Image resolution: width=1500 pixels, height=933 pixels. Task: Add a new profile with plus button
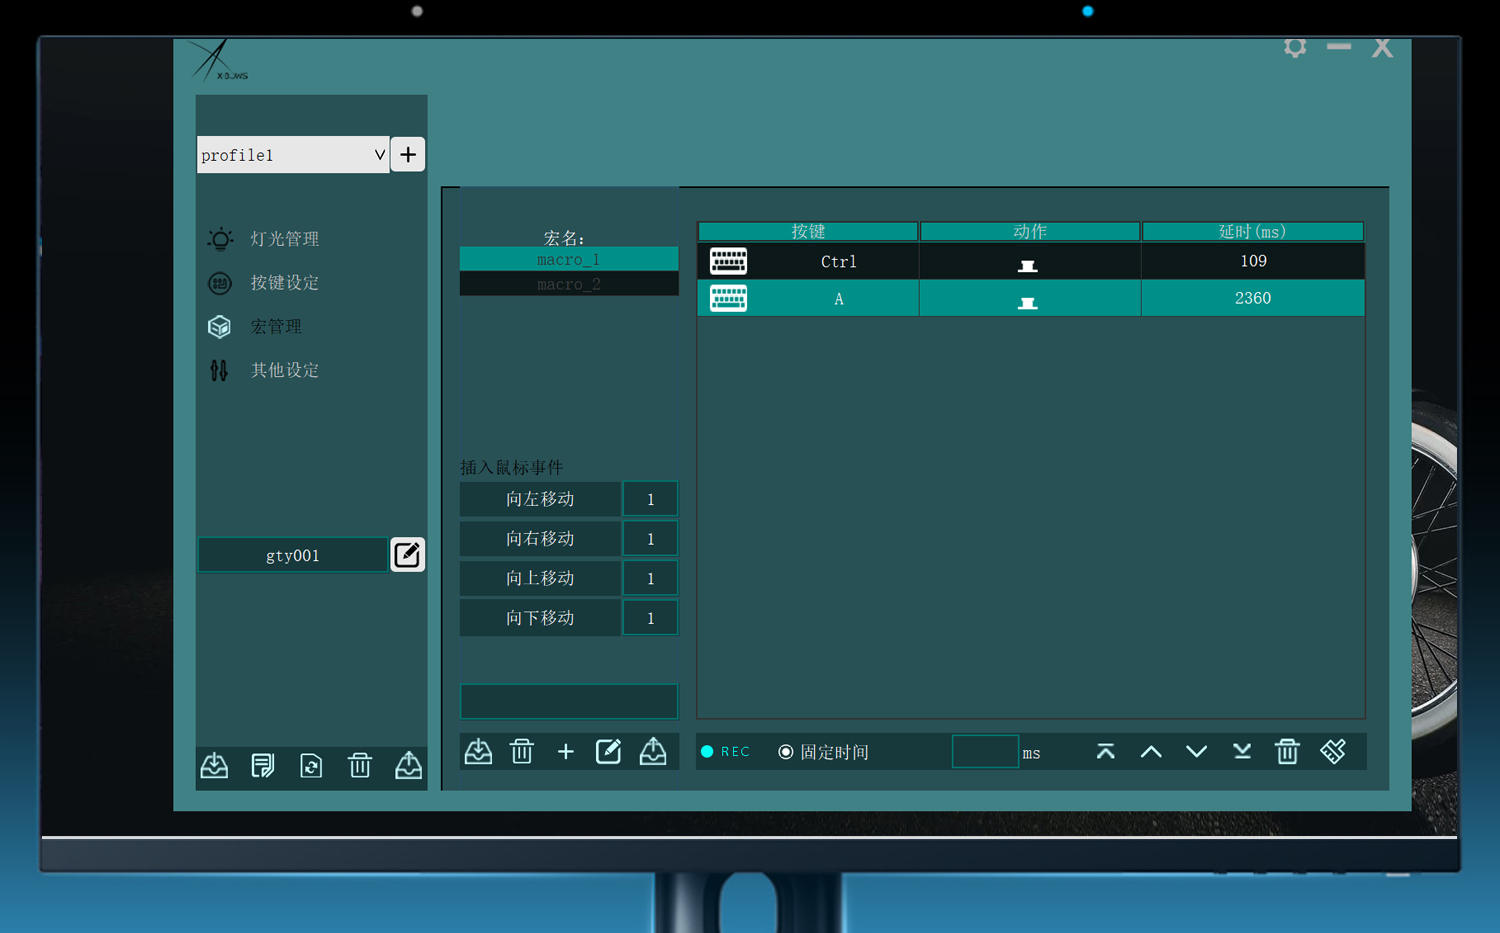(408, 155)
